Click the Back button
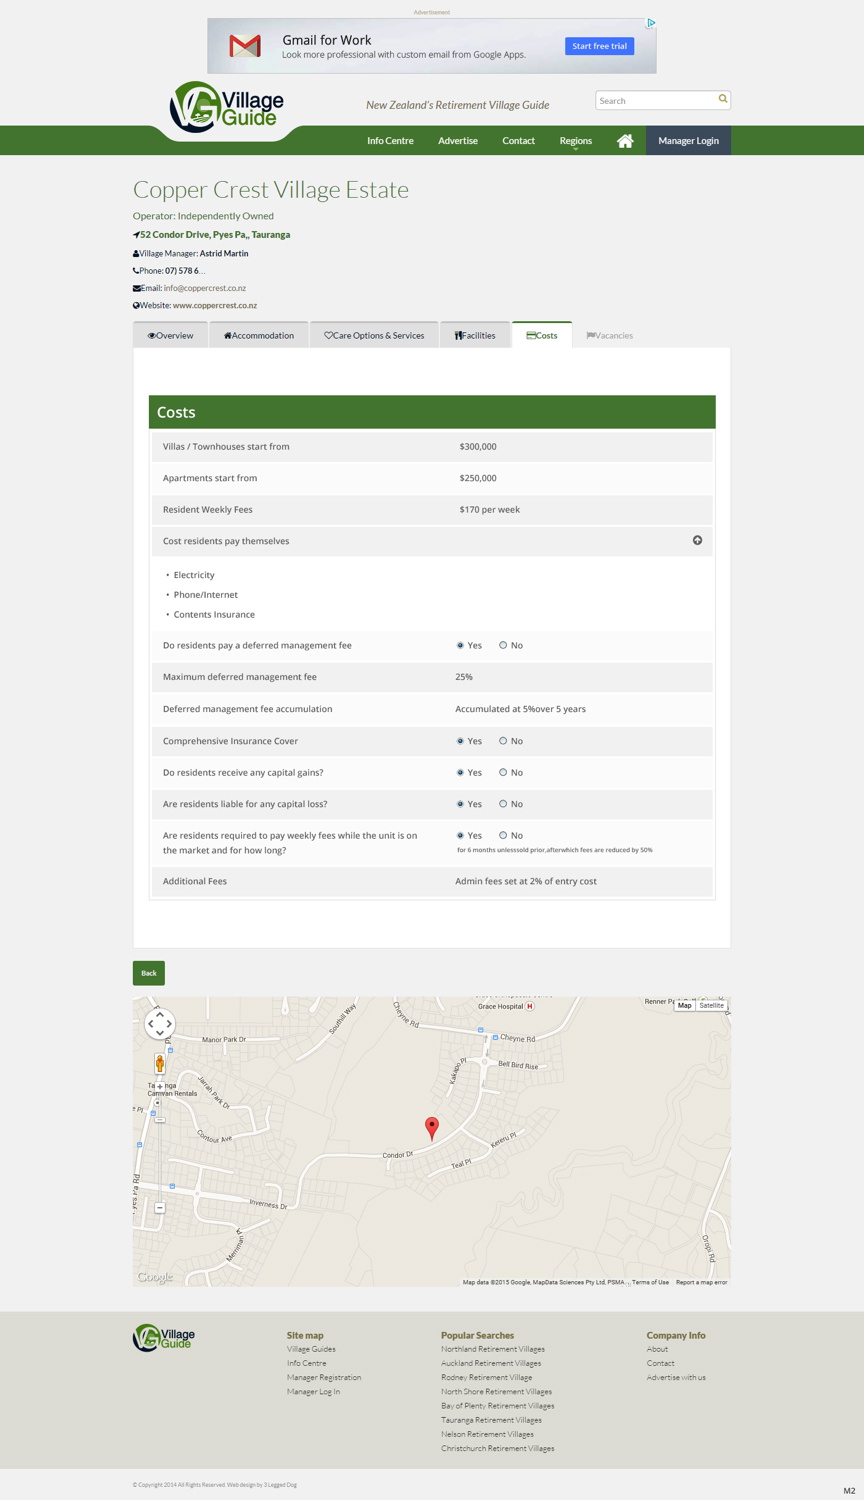Screen dimensions: 864x1500 click(x=148, y=972)
